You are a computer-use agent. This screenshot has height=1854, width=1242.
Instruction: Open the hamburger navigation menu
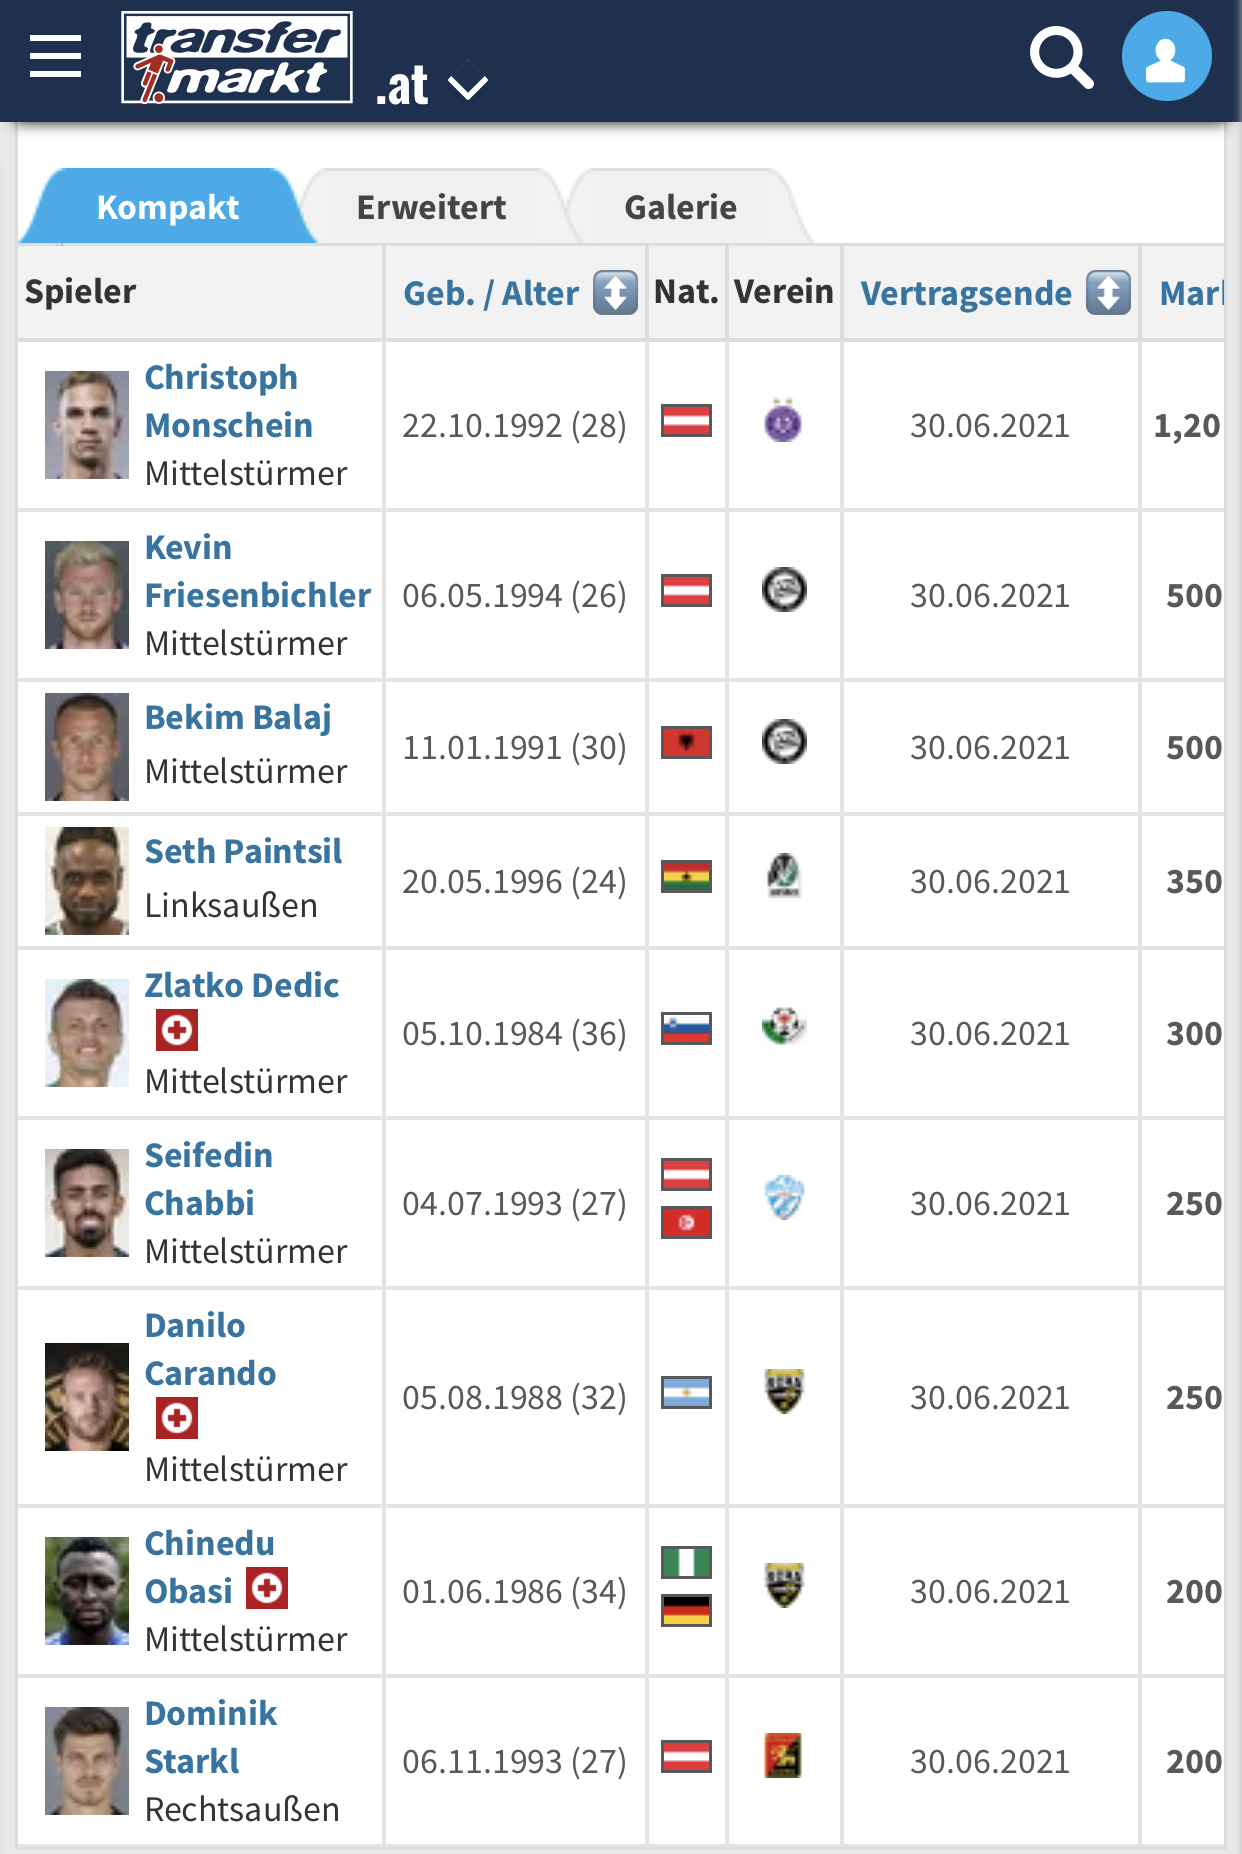56,56
